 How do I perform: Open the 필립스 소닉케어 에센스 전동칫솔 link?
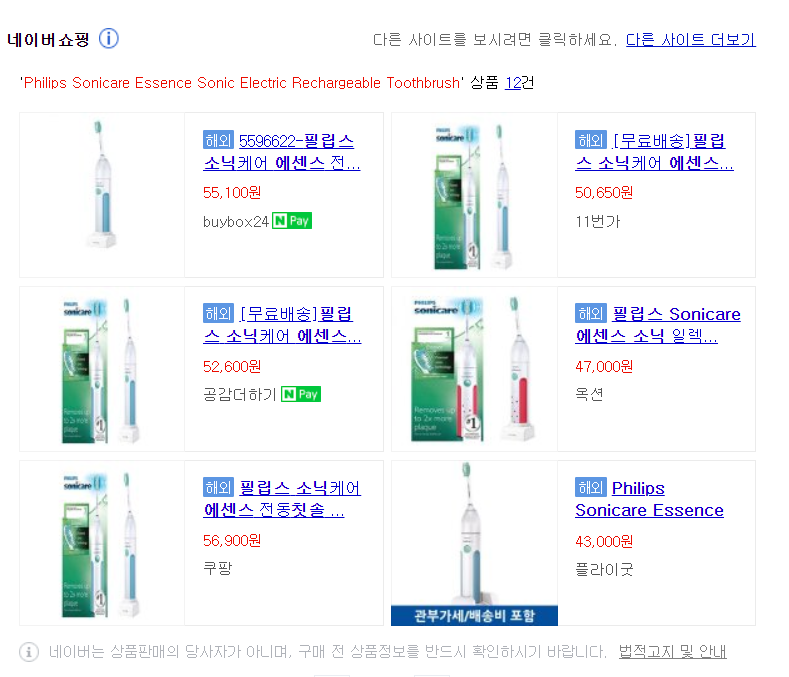pos(282,499)
